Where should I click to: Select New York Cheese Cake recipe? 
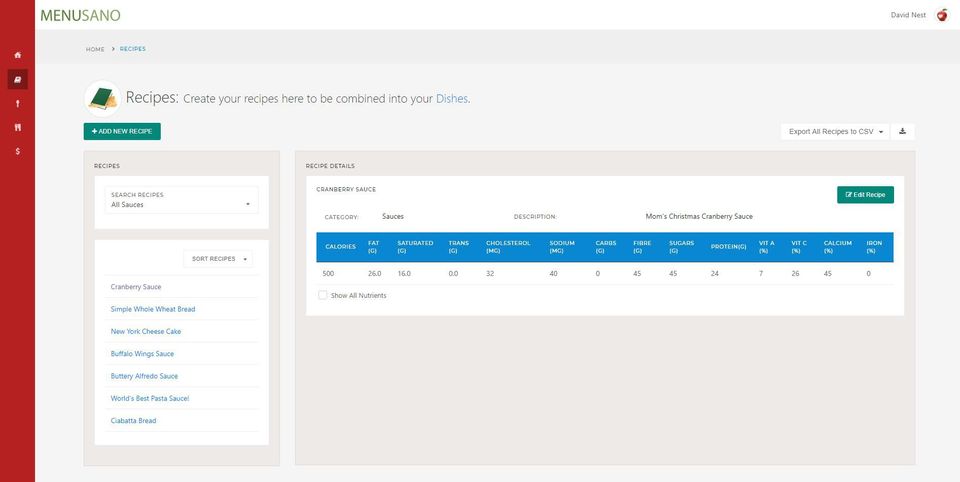click(x=146, y=331)
